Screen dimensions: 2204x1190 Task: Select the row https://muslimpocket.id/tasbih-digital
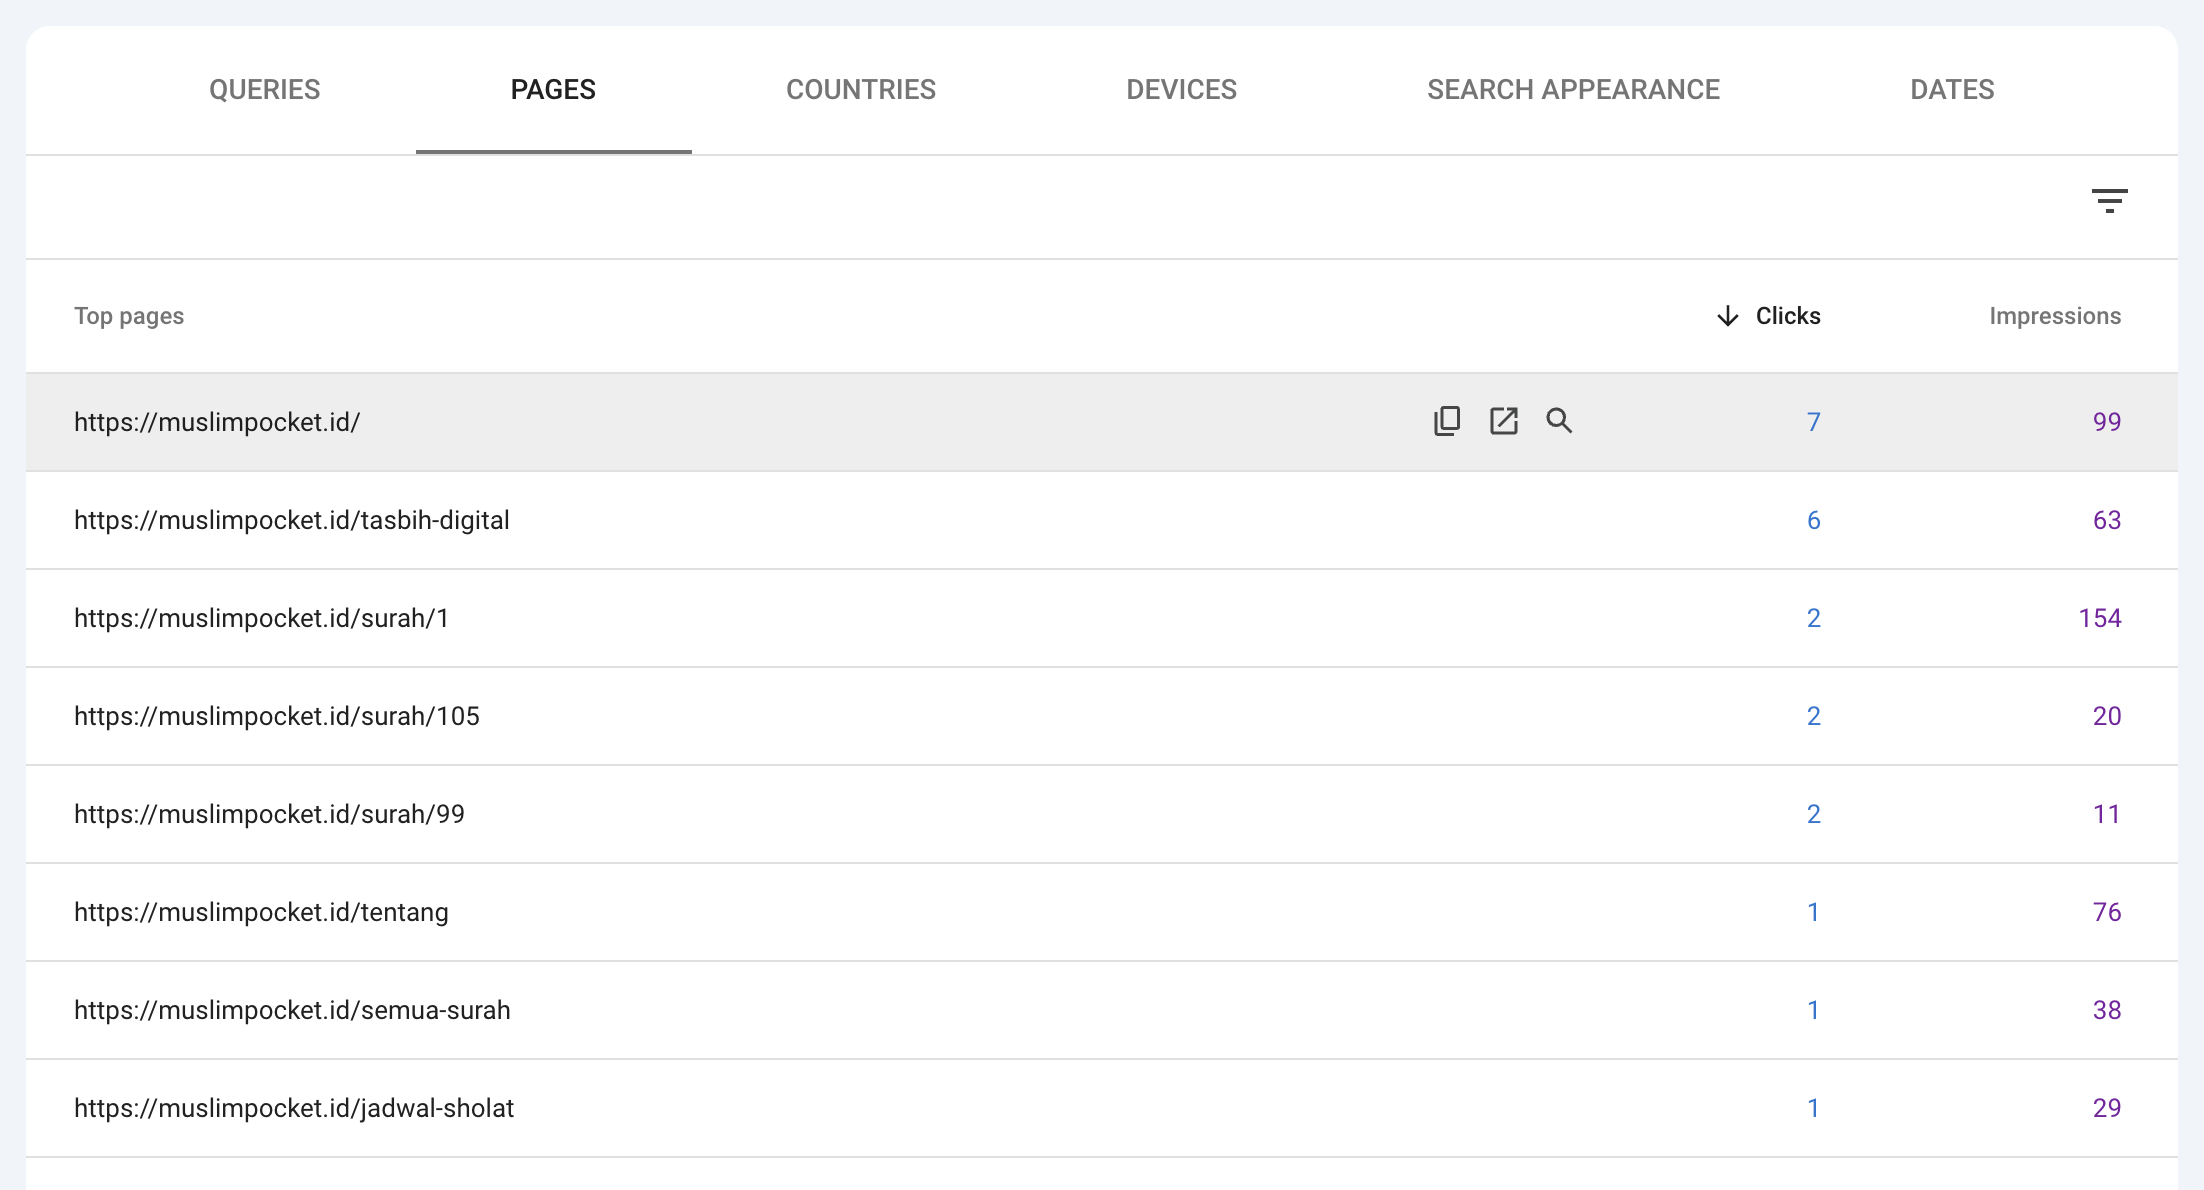(292, 520)
